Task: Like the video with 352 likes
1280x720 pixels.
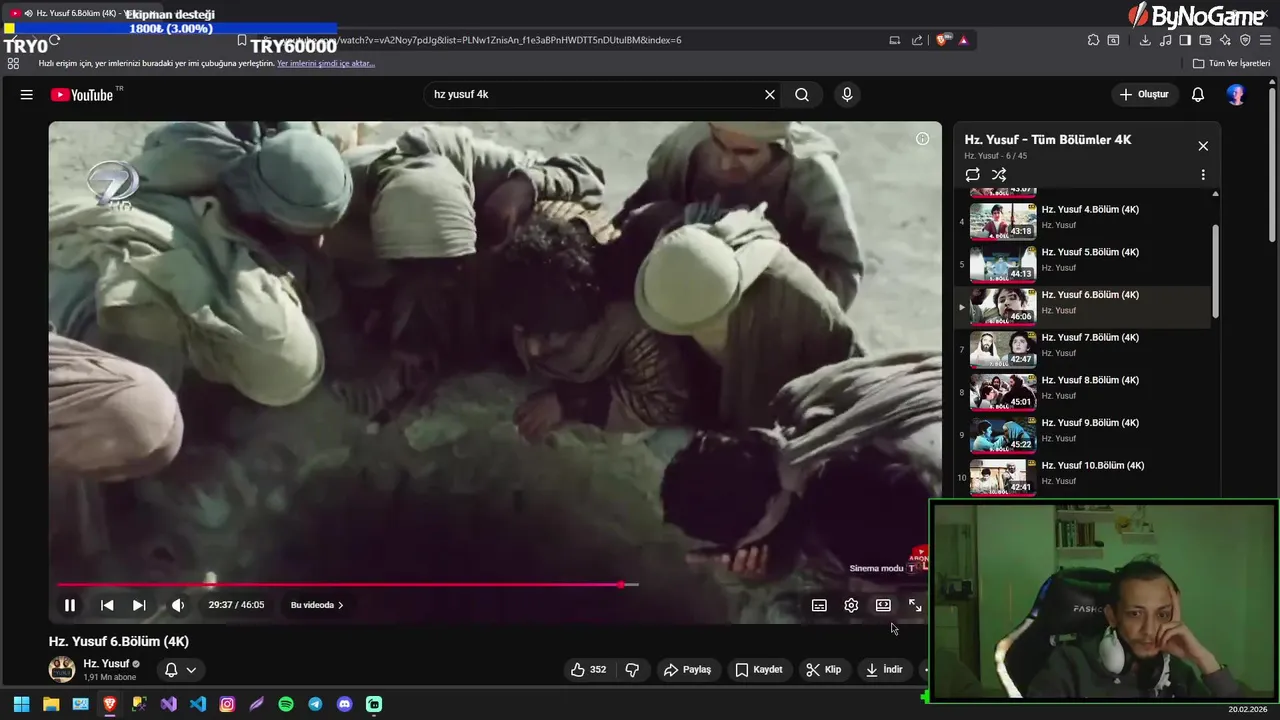Action: [588, 669]
